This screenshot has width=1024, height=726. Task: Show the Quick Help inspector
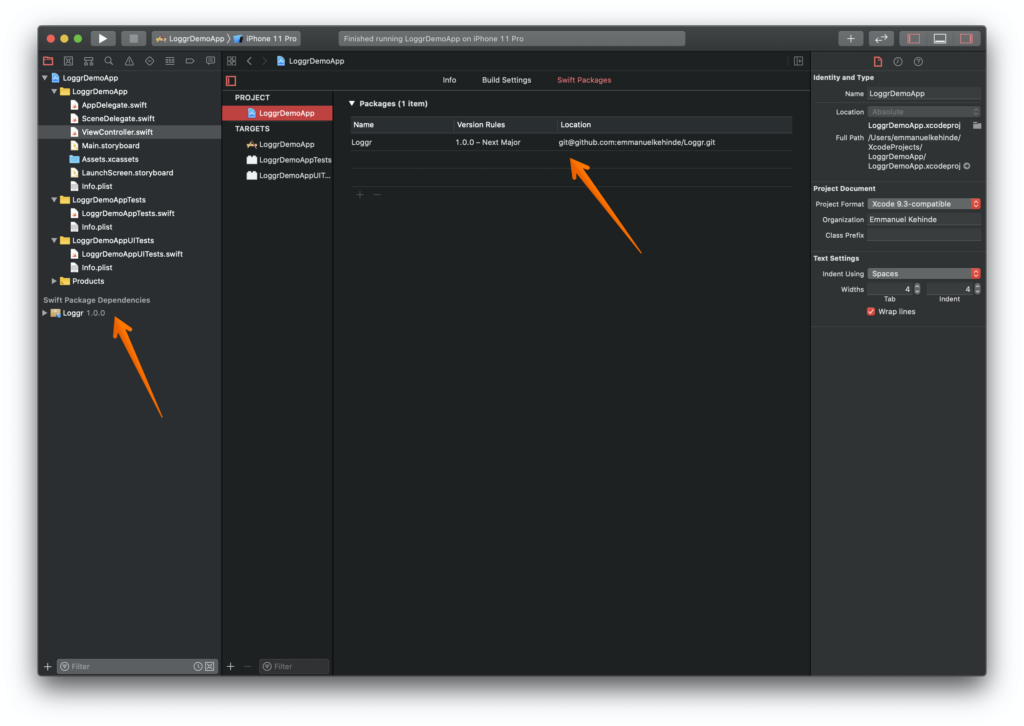[918, 61]
